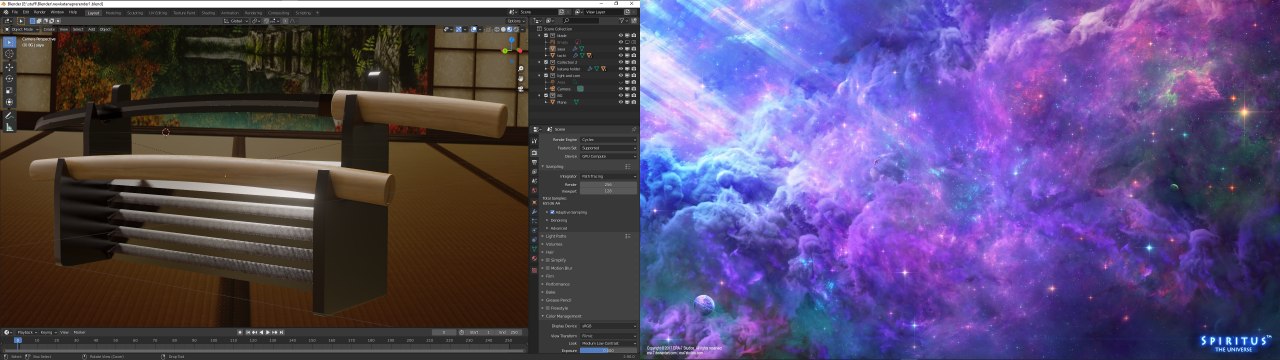Open the Object Mode dropdown
Viewport: 1280px width, 360px height.
point(23,29)
